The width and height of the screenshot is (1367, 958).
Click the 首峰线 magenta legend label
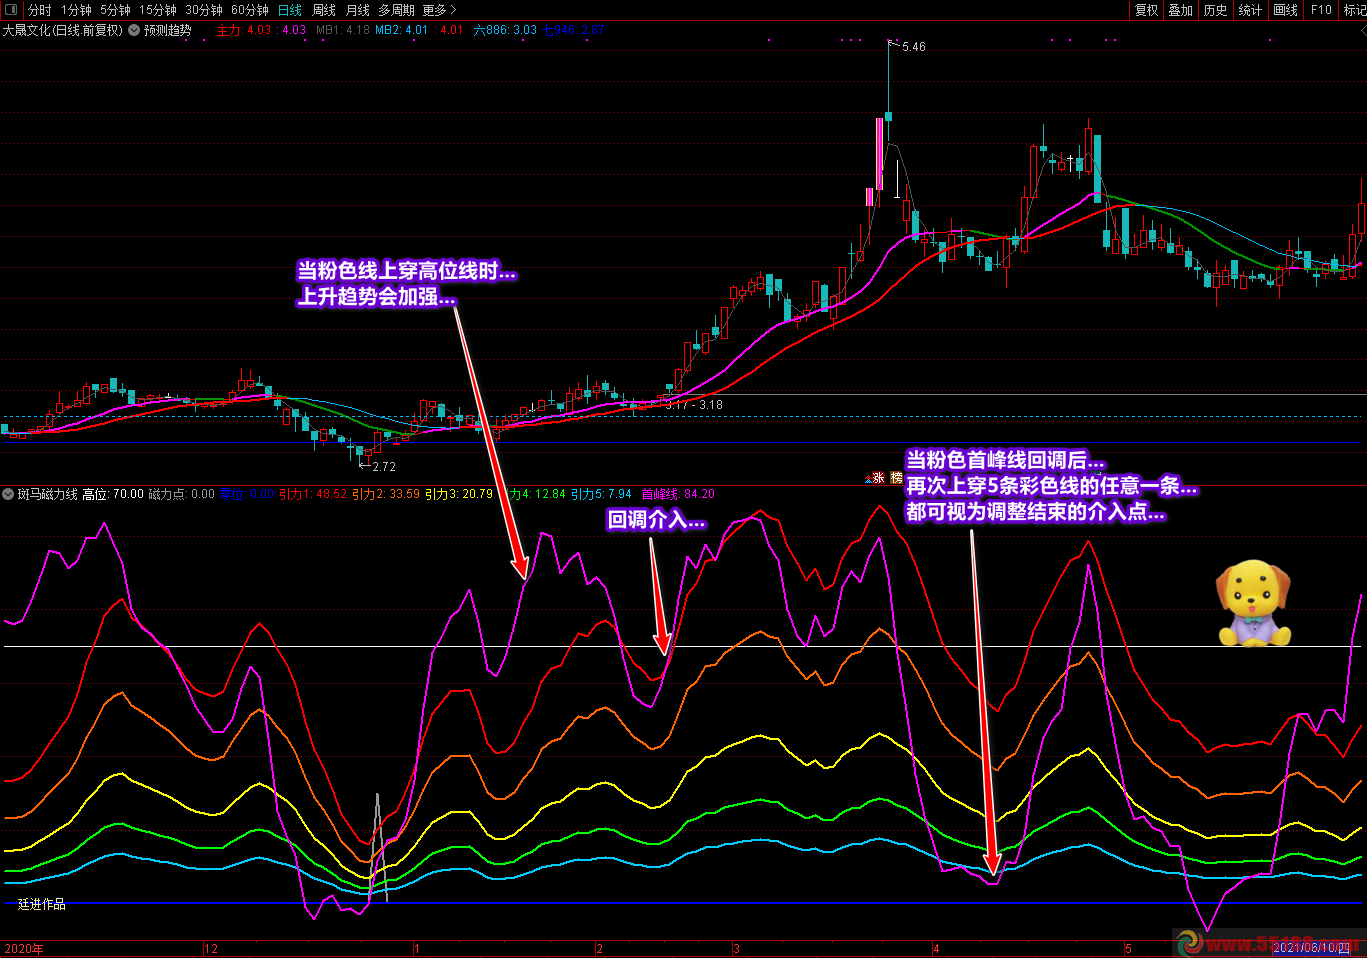point(659,494)
